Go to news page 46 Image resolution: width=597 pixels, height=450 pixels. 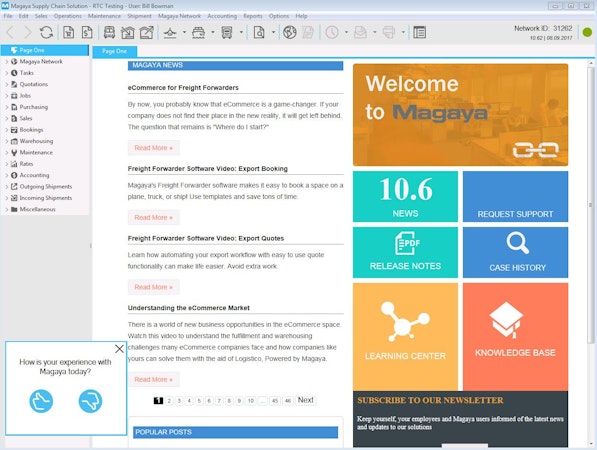(288, 401)
